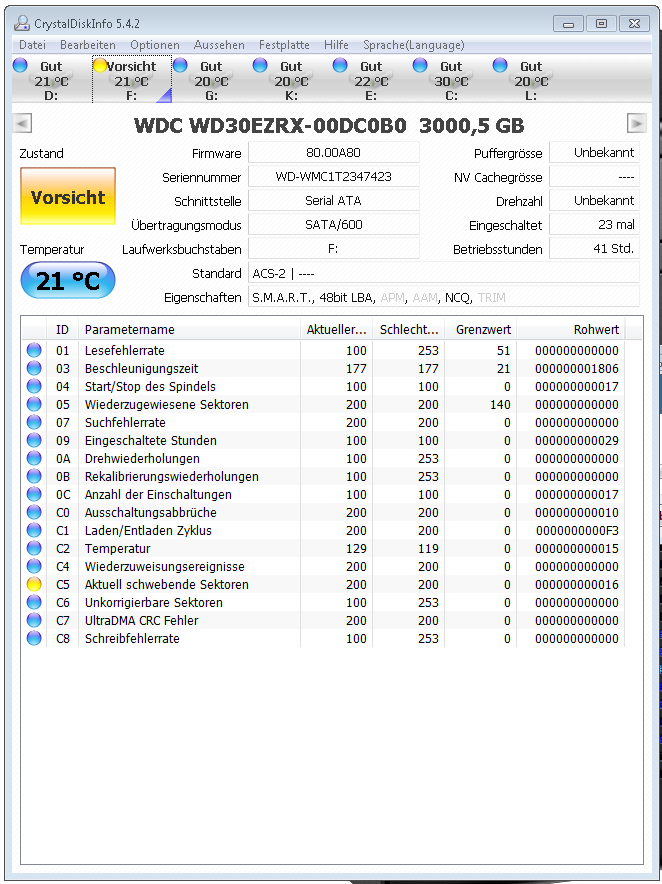Select drive L: disk tab
Screen dimensions: 662x884
tap(532, 80)
